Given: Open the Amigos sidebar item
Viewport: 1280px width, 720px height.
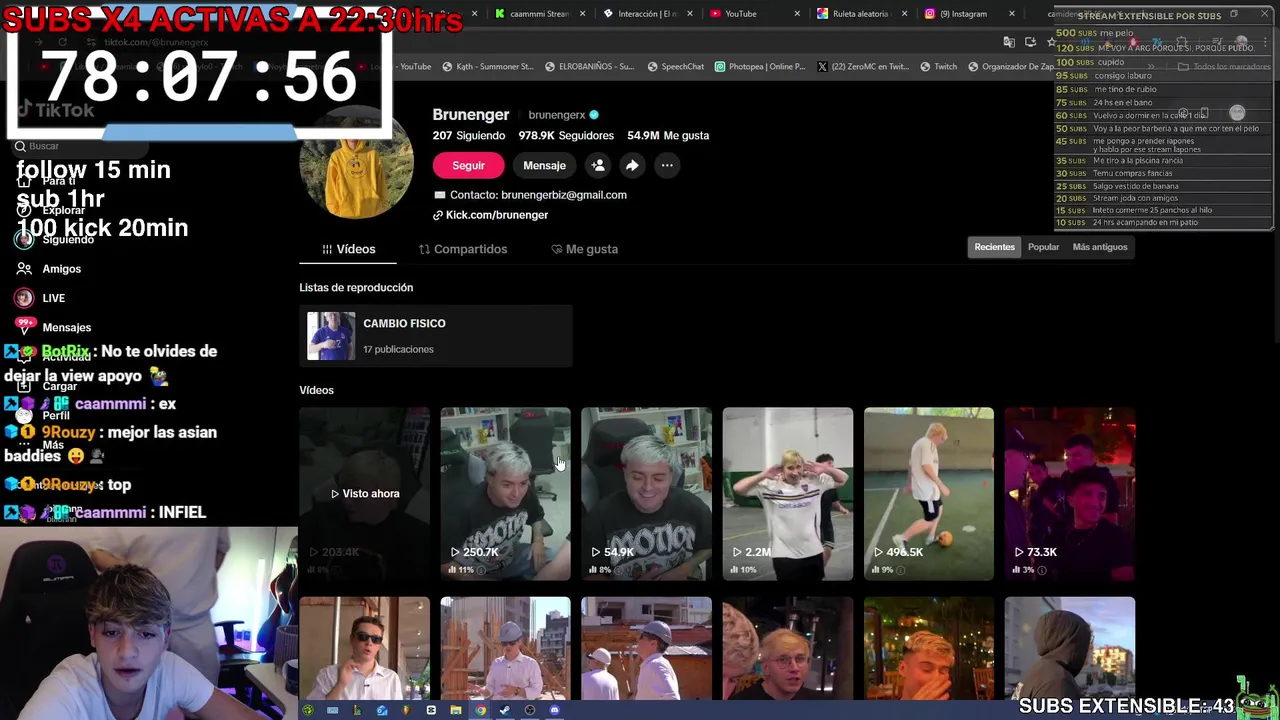Looking at the screenshot, I should (x=48, y=269).
